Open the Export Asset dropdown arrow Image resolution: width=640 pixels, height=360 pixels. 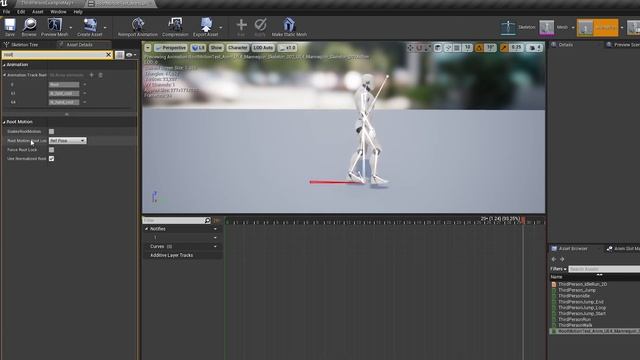click(221, 28)
